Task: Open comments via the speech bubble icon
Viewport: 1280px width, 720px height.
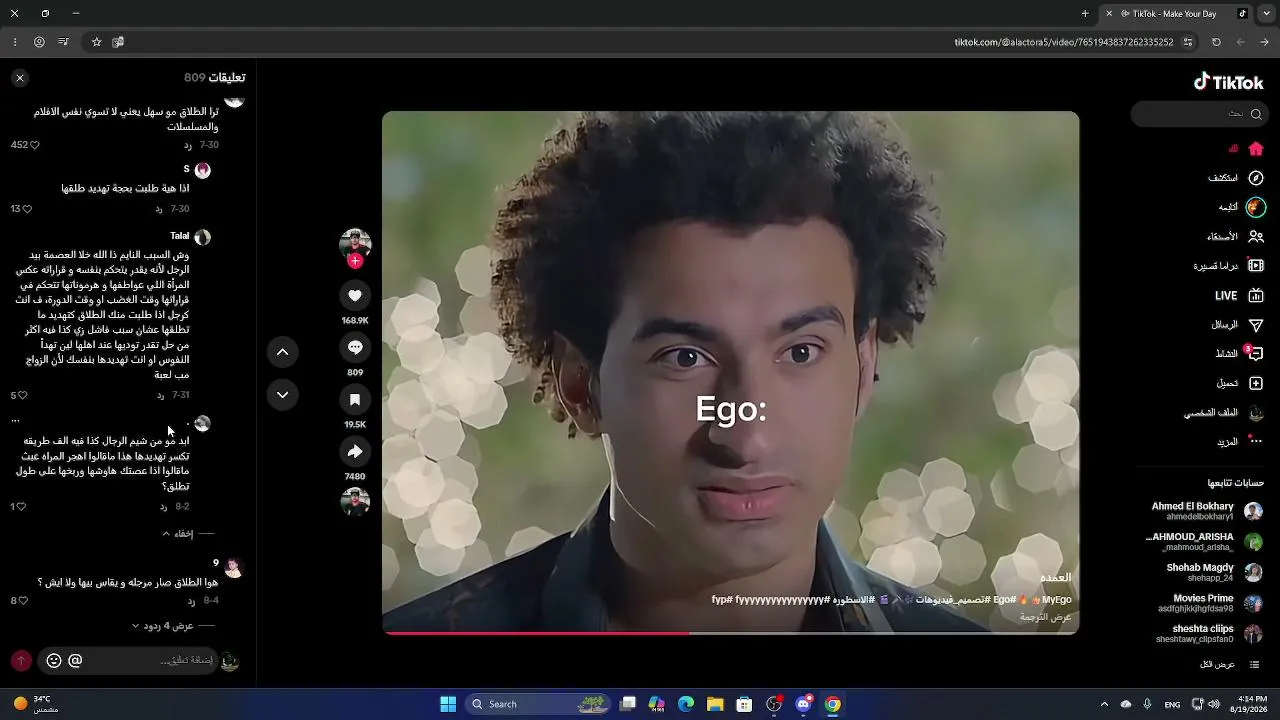Action: click(x=355, y=347)
